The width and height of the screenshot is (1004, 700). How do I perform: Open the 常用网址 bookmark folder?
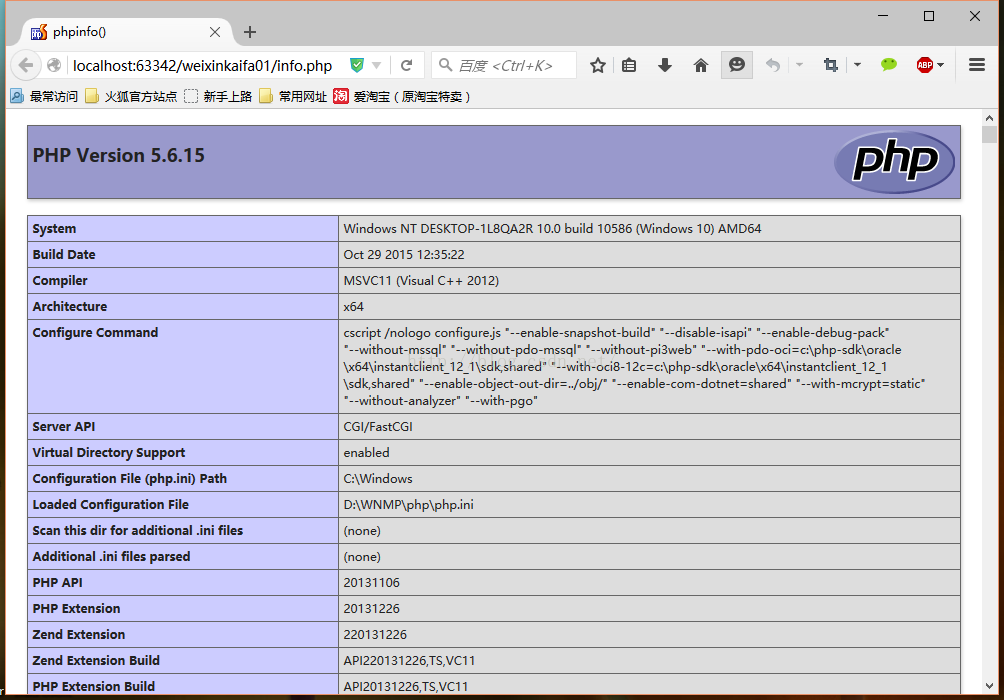point(293,97)
